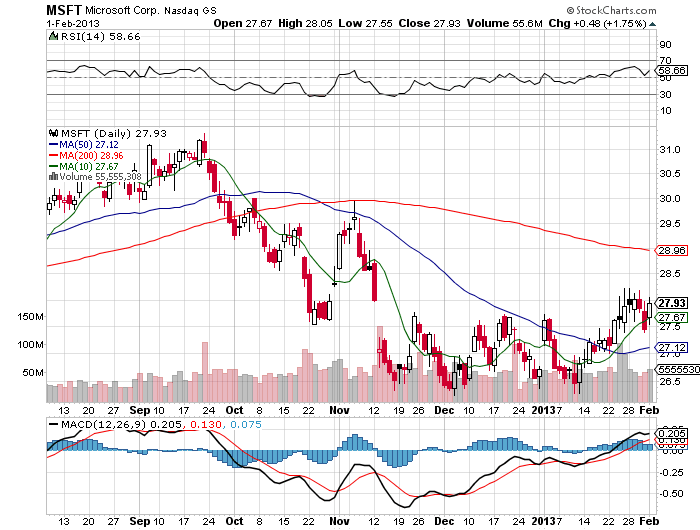Click the 5555530 volume tag on axis
Image resolution: width=700 pixels, height=530 pixels.
677,369
